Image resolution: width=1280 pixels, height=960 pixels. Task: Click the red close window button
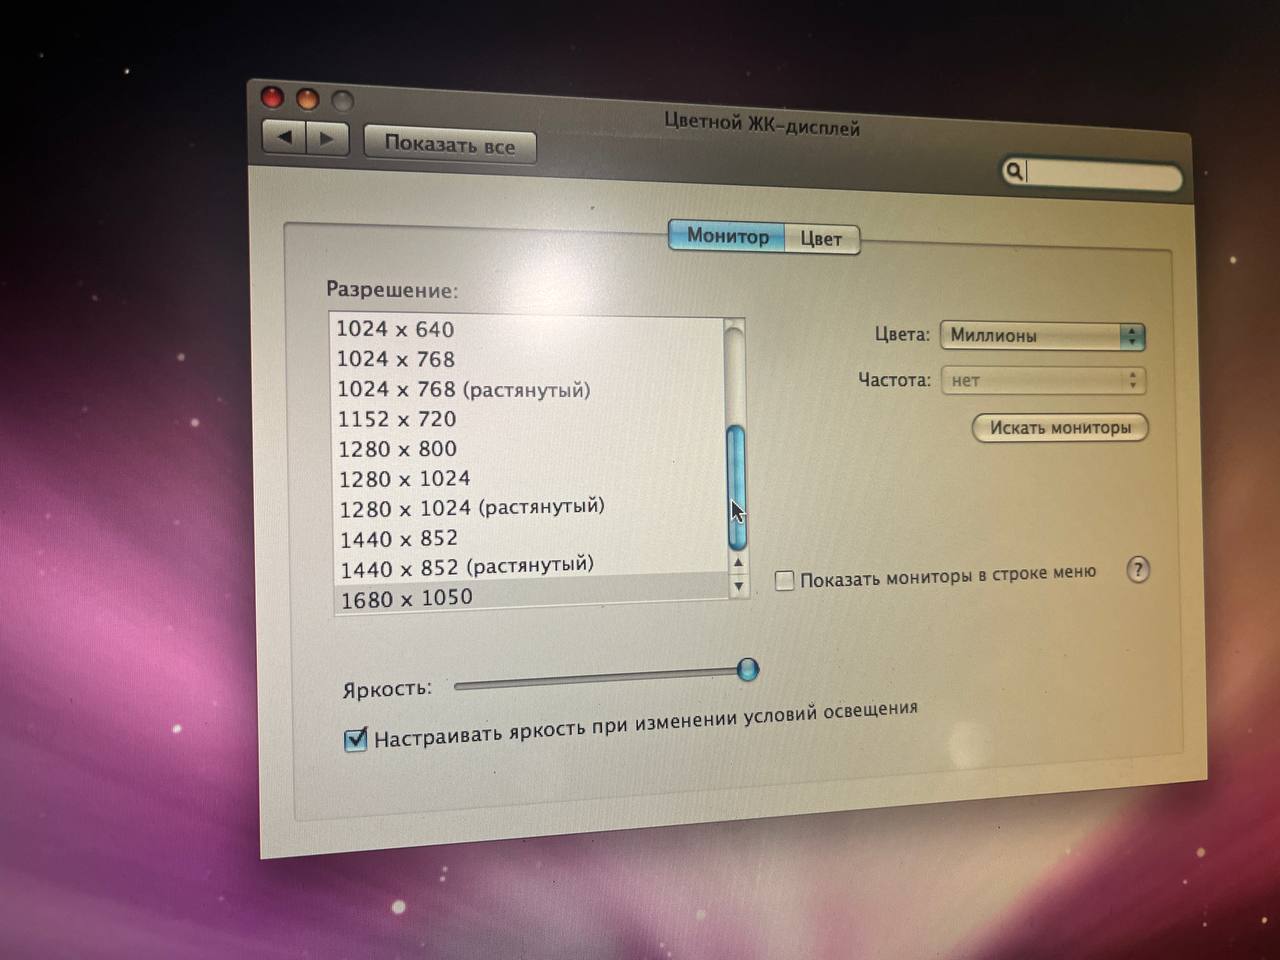point(273,97)
